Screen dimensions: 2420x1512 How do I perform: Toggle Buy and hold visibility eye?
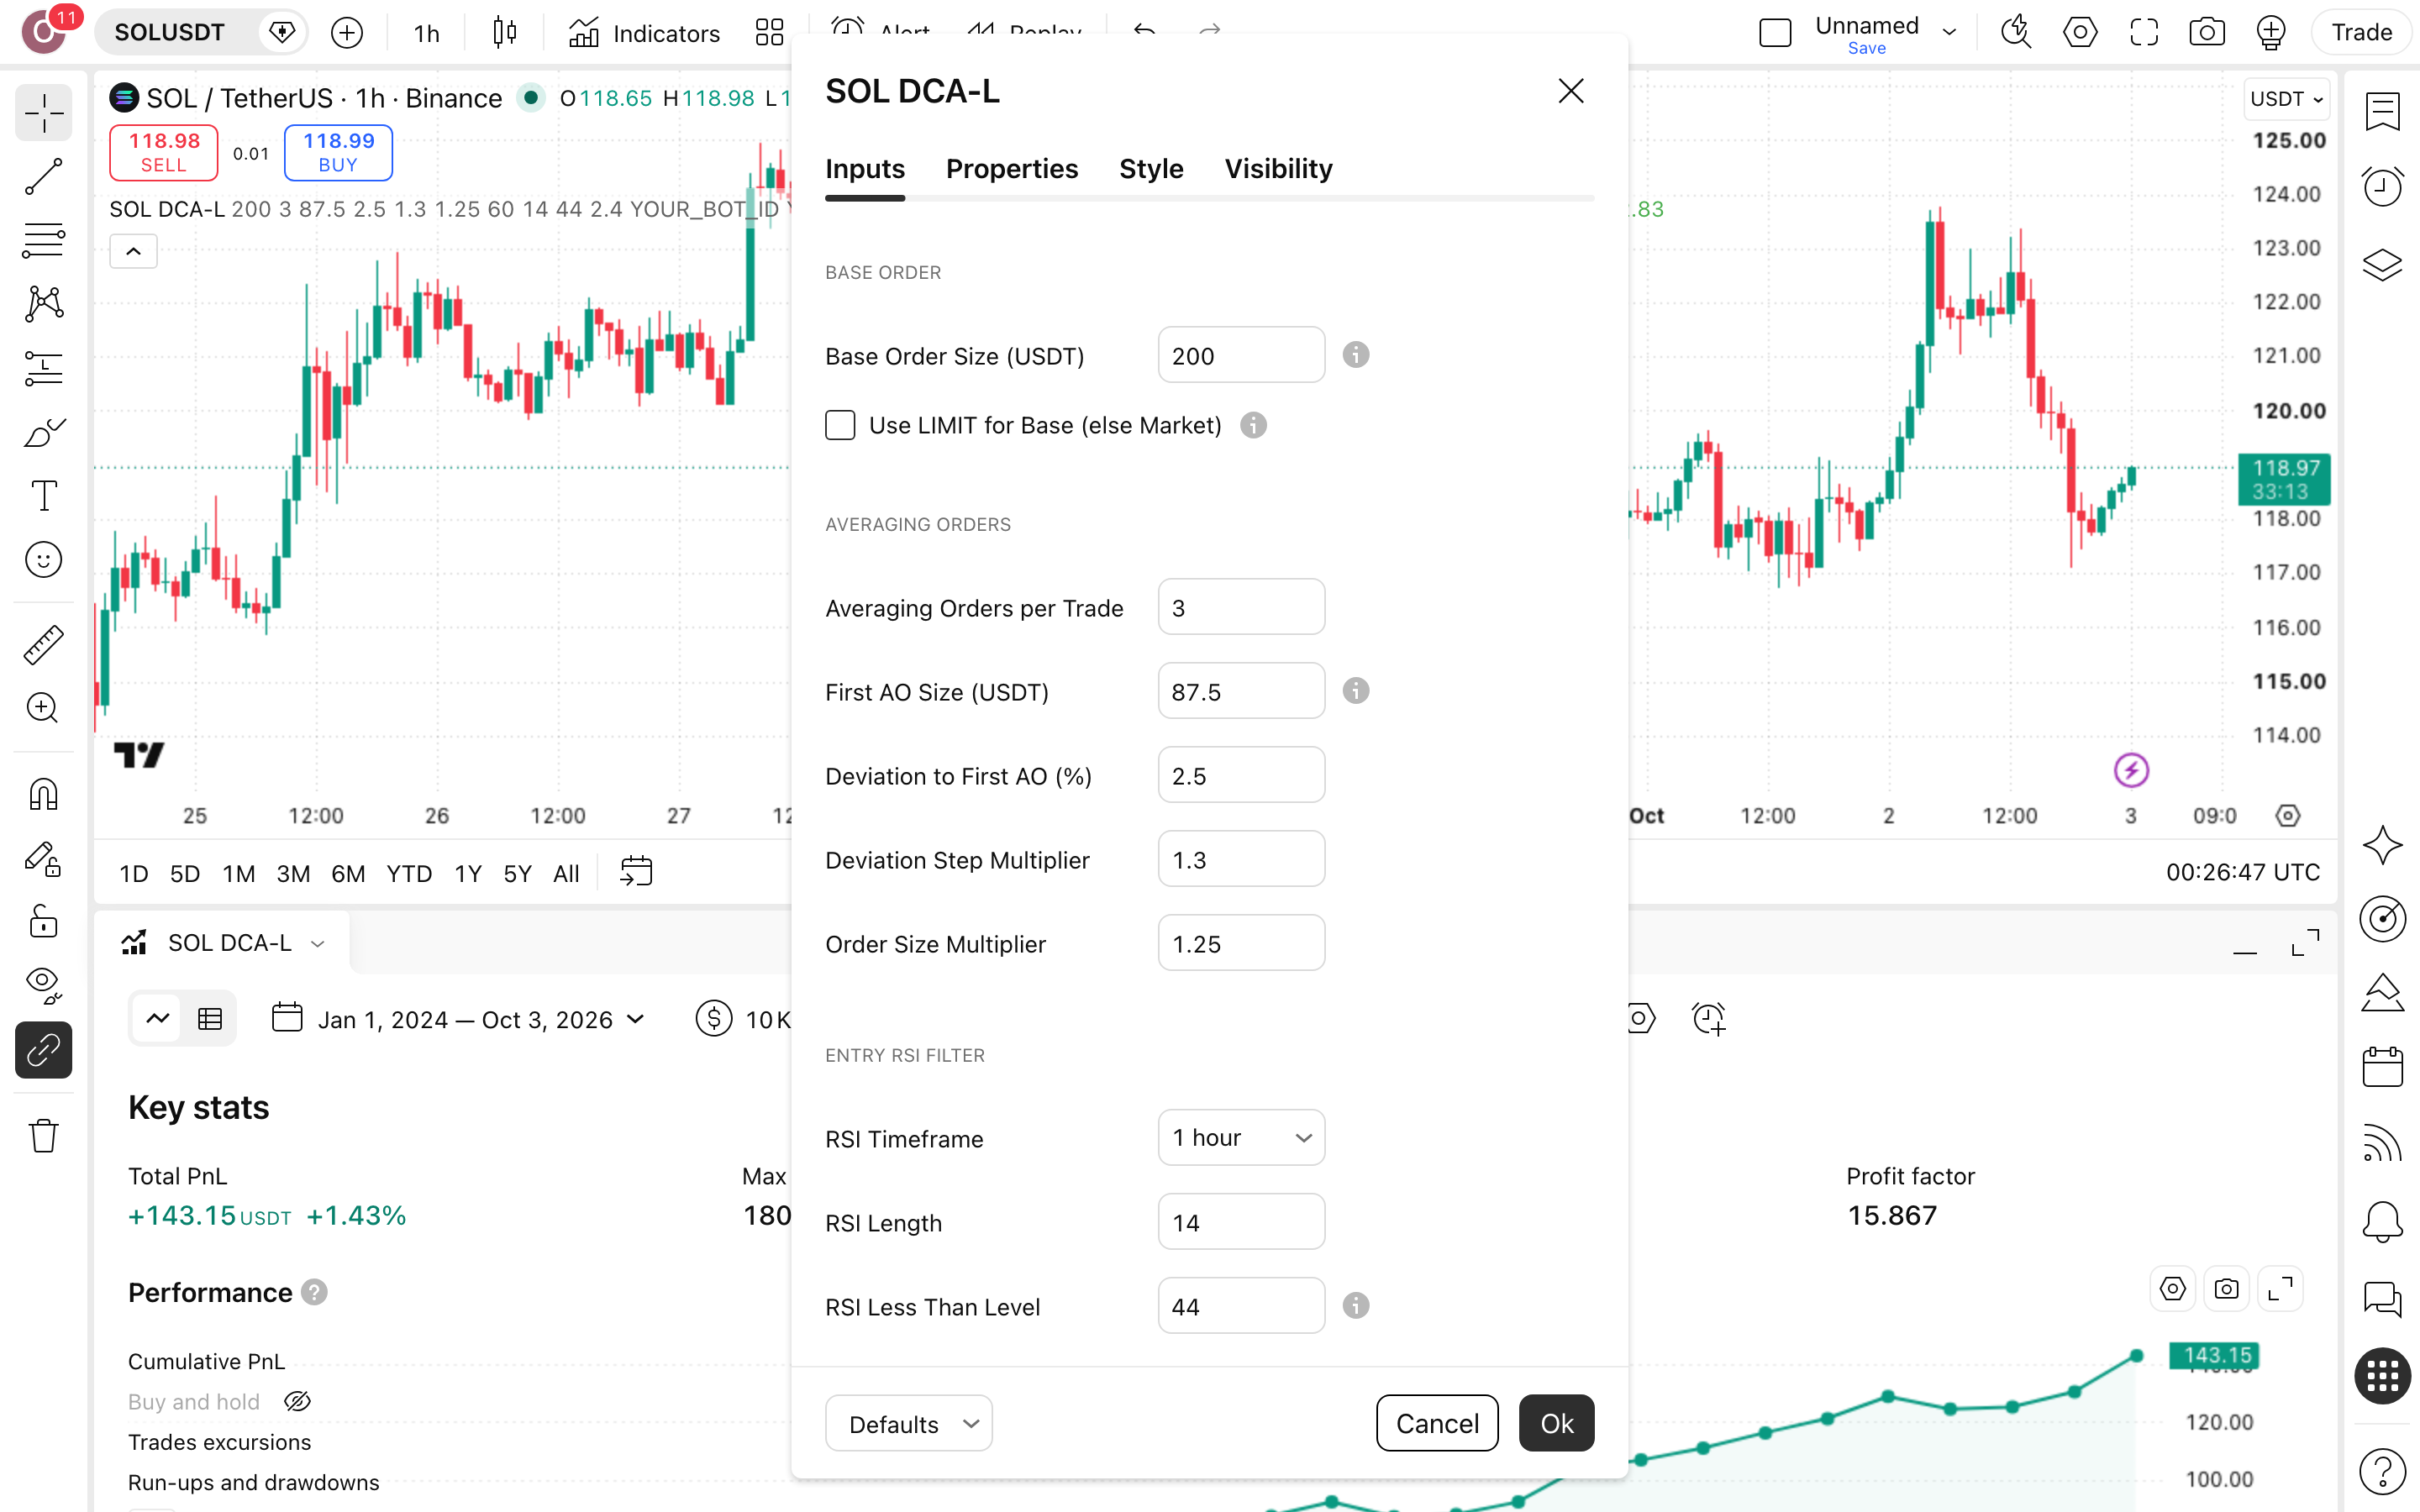pos(297,1401)
